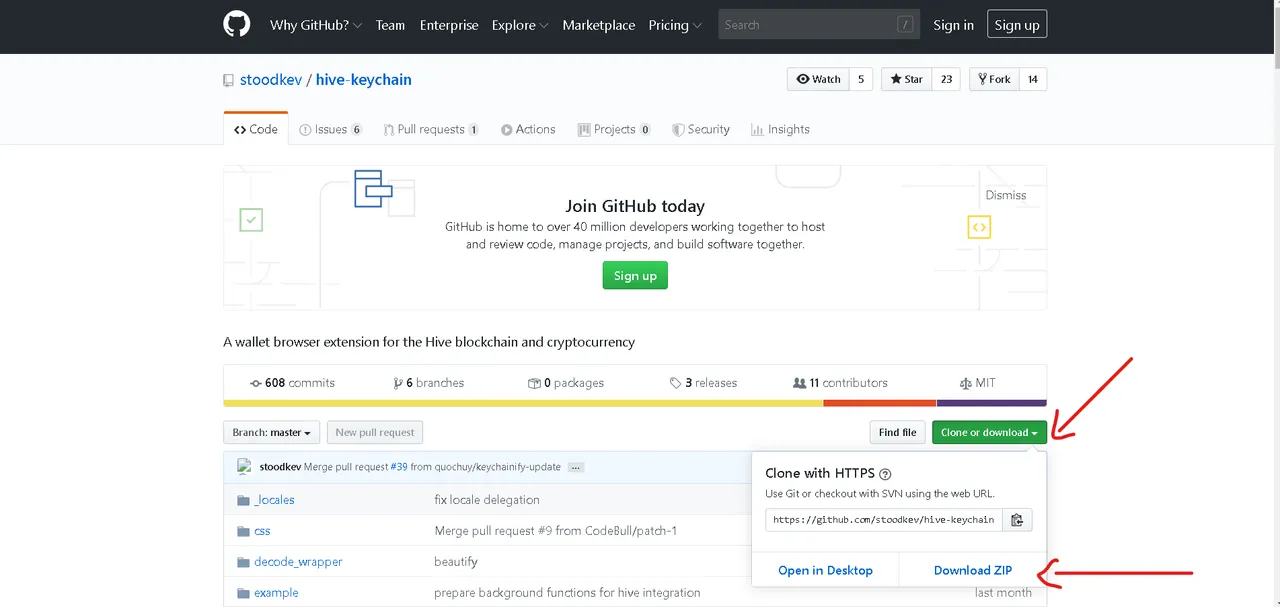Open the Branch: master dropdown

[271, 432]
